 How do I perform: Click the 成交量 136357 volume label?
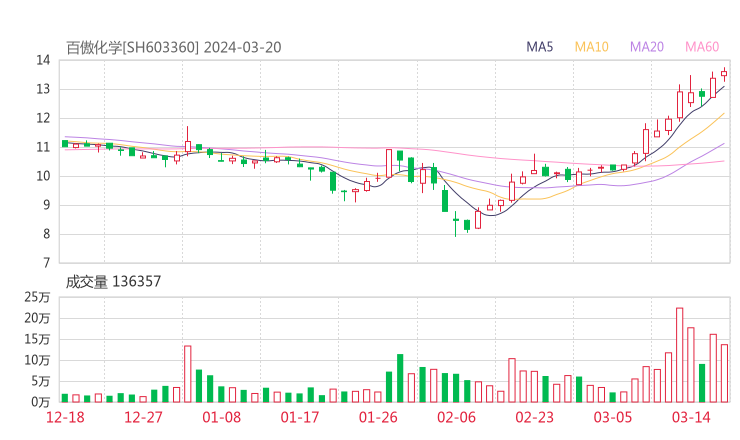coord(113,282)
